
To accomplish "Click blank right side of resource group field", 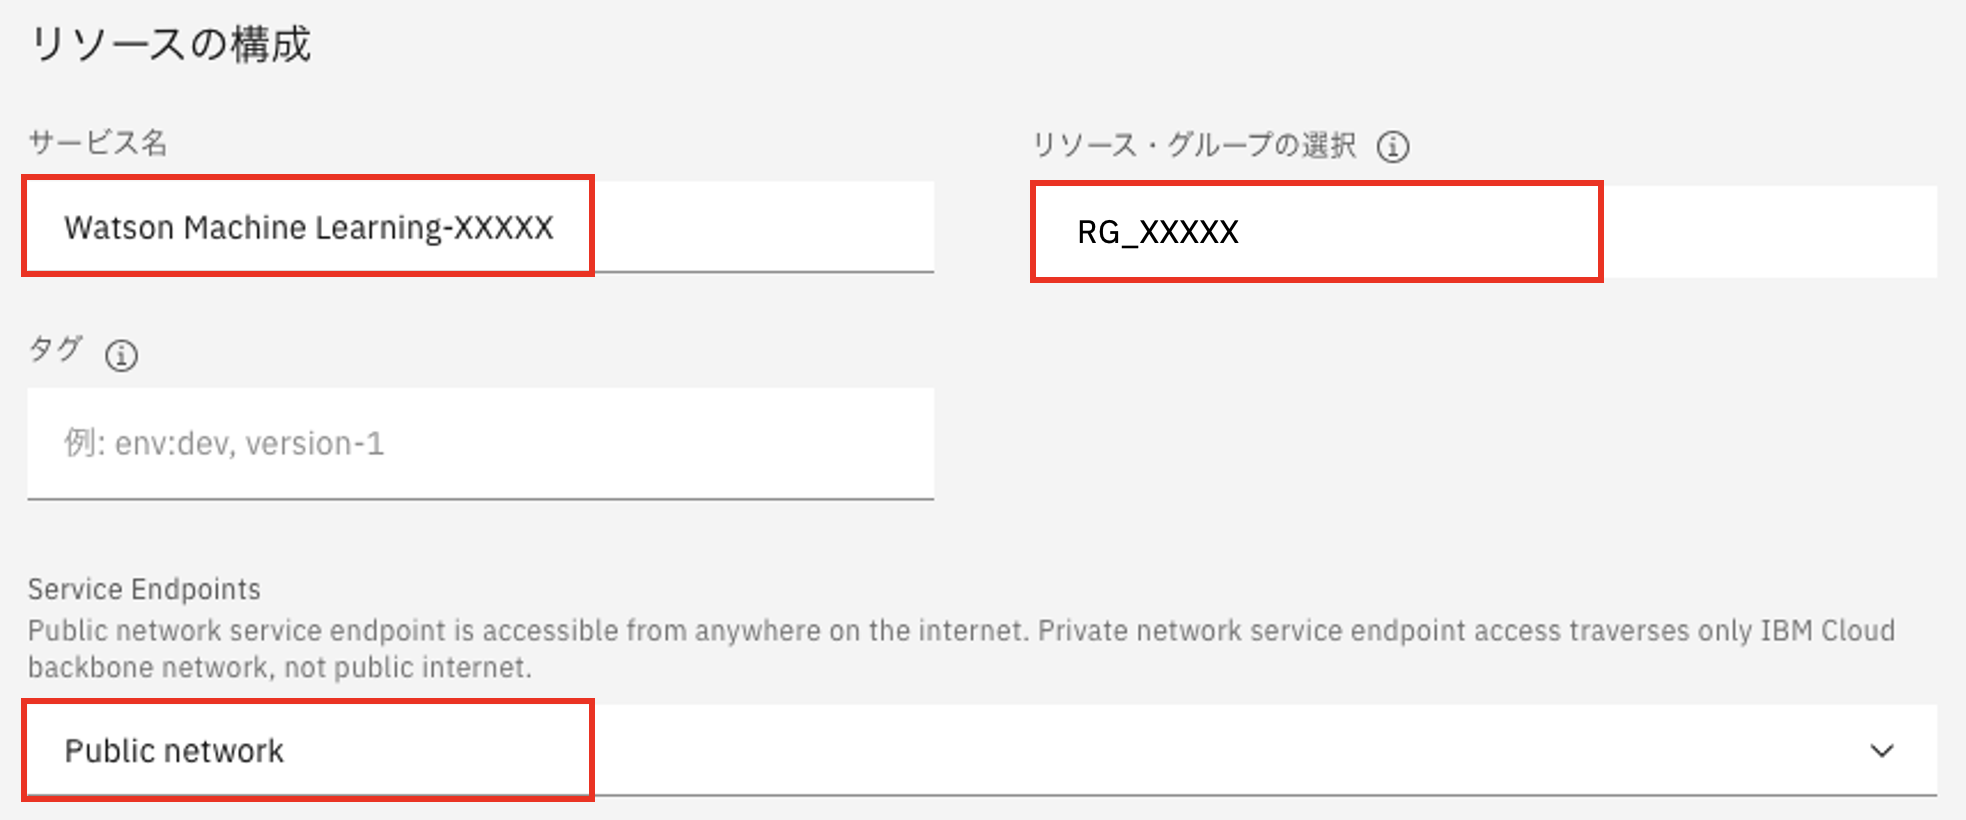I will [1770, 232].
